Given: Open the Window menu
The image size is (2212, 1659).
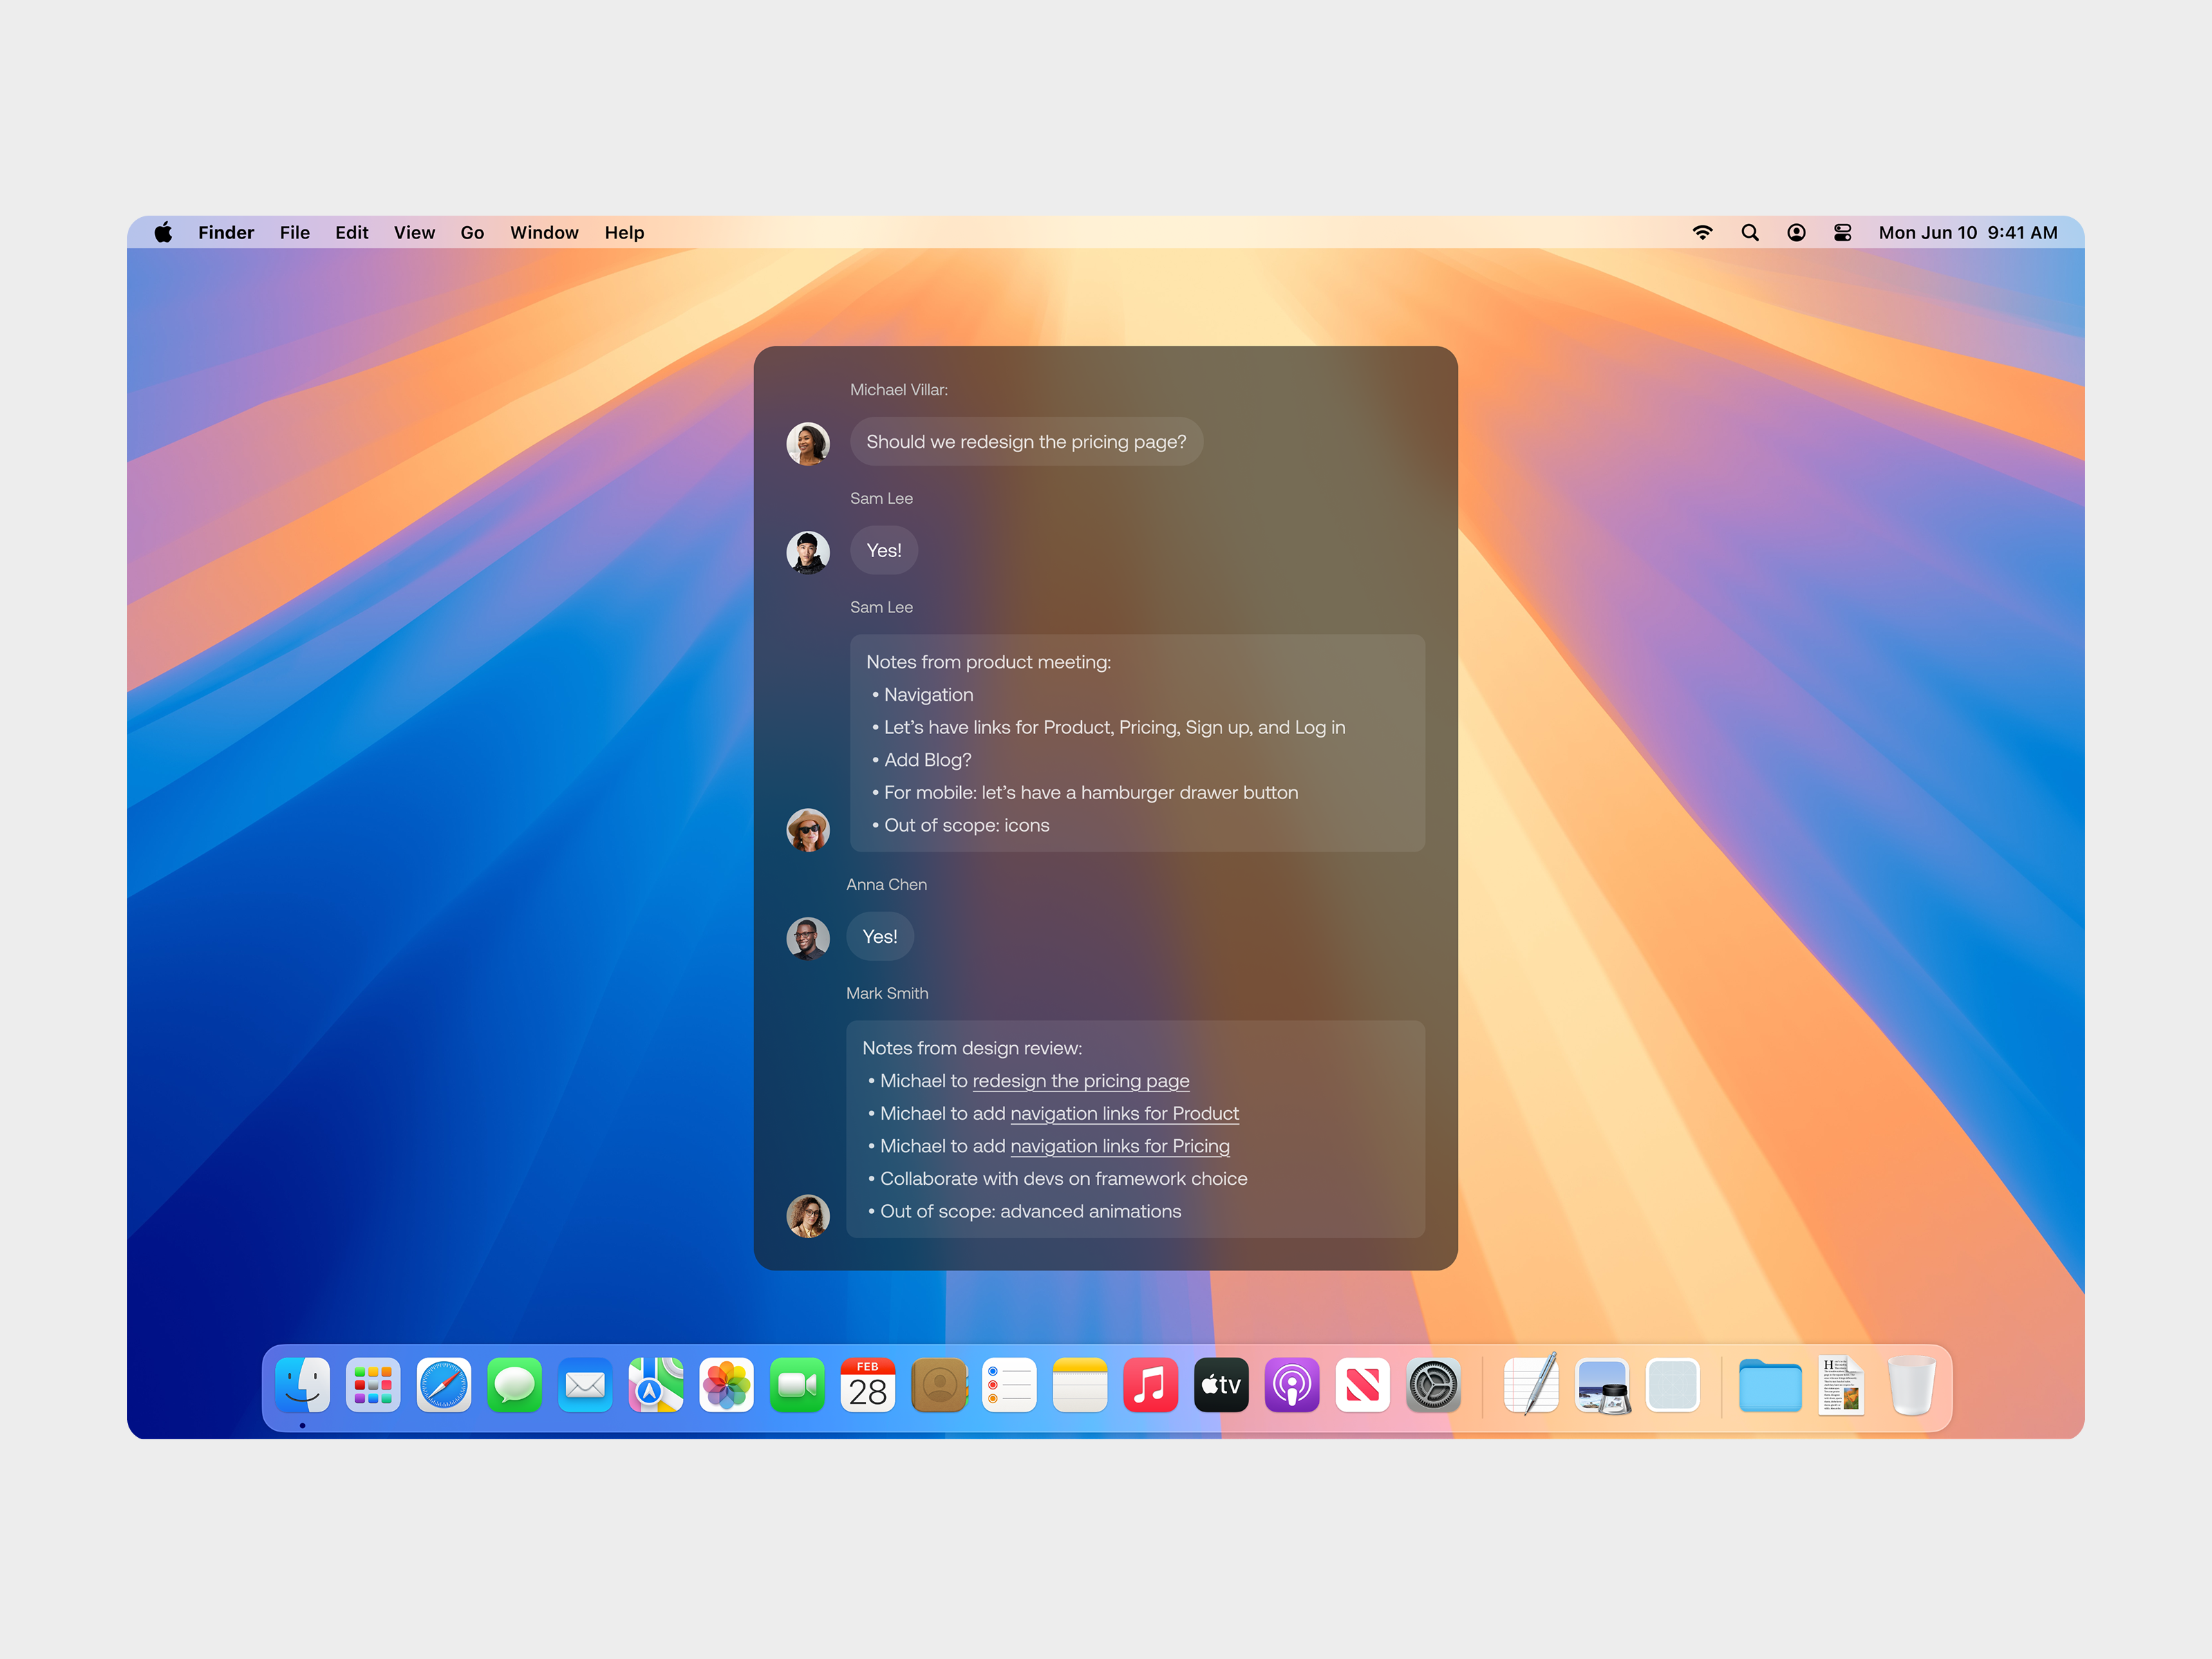Looking at the screenshot, I should (544, 232).
